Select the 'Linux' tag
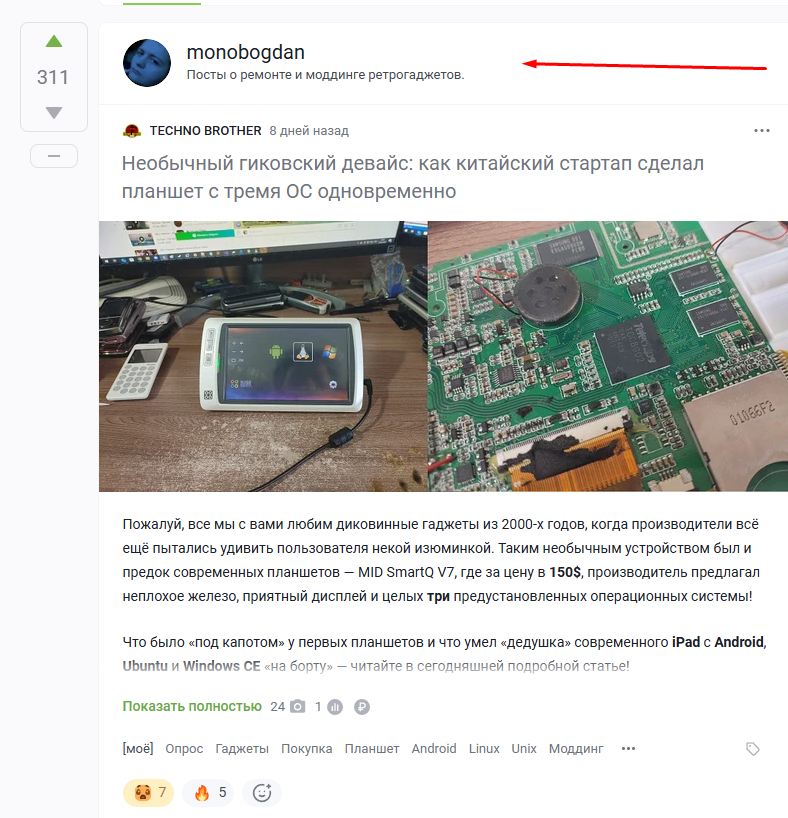The image size is (788, 818). click(x=484, y=749)
